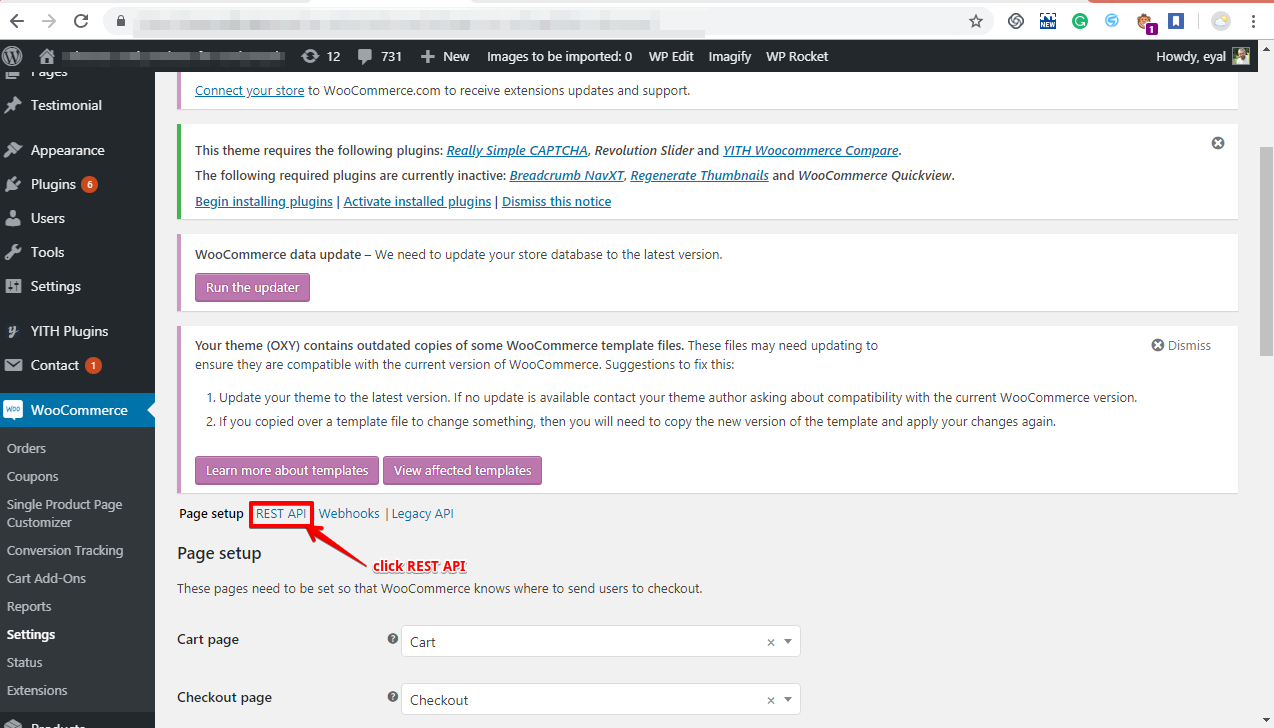Open the NEW extension icon

pyautogui.click(x=1048, y=21)
